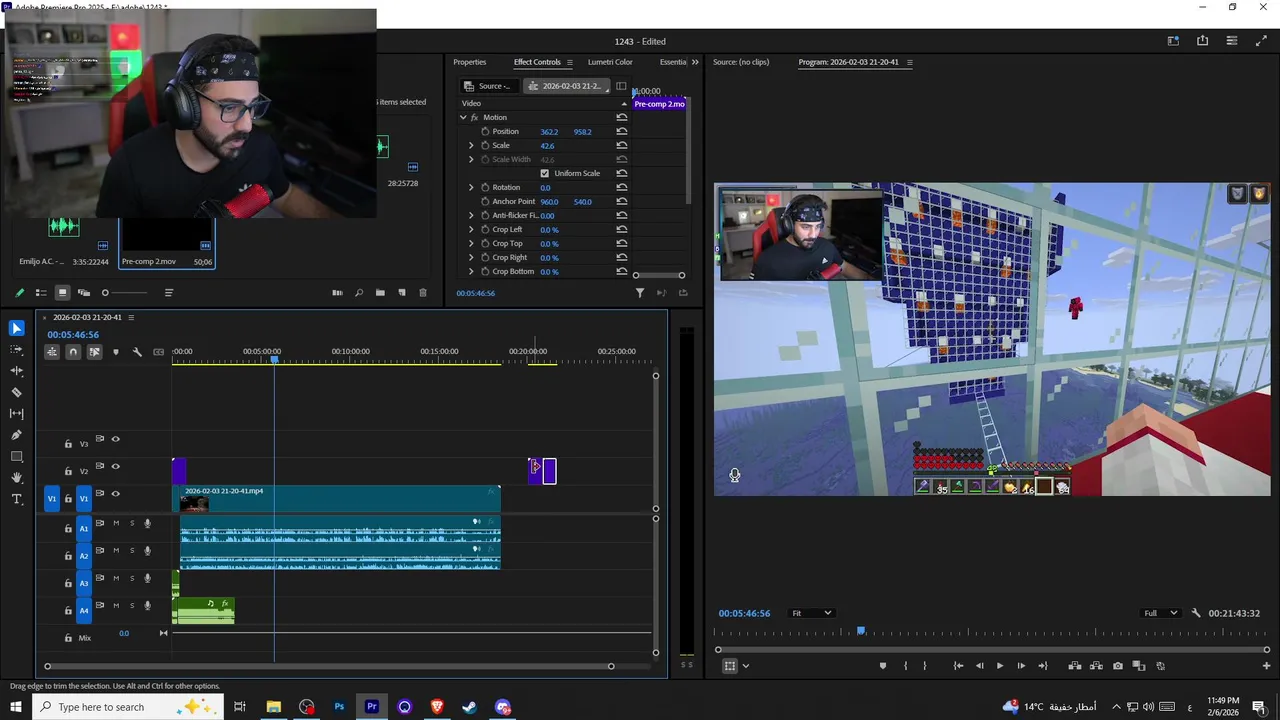Open Program monitor settings wrench
The width and height of the screenshot is (1280, 720).
[x=1196, y=613]
